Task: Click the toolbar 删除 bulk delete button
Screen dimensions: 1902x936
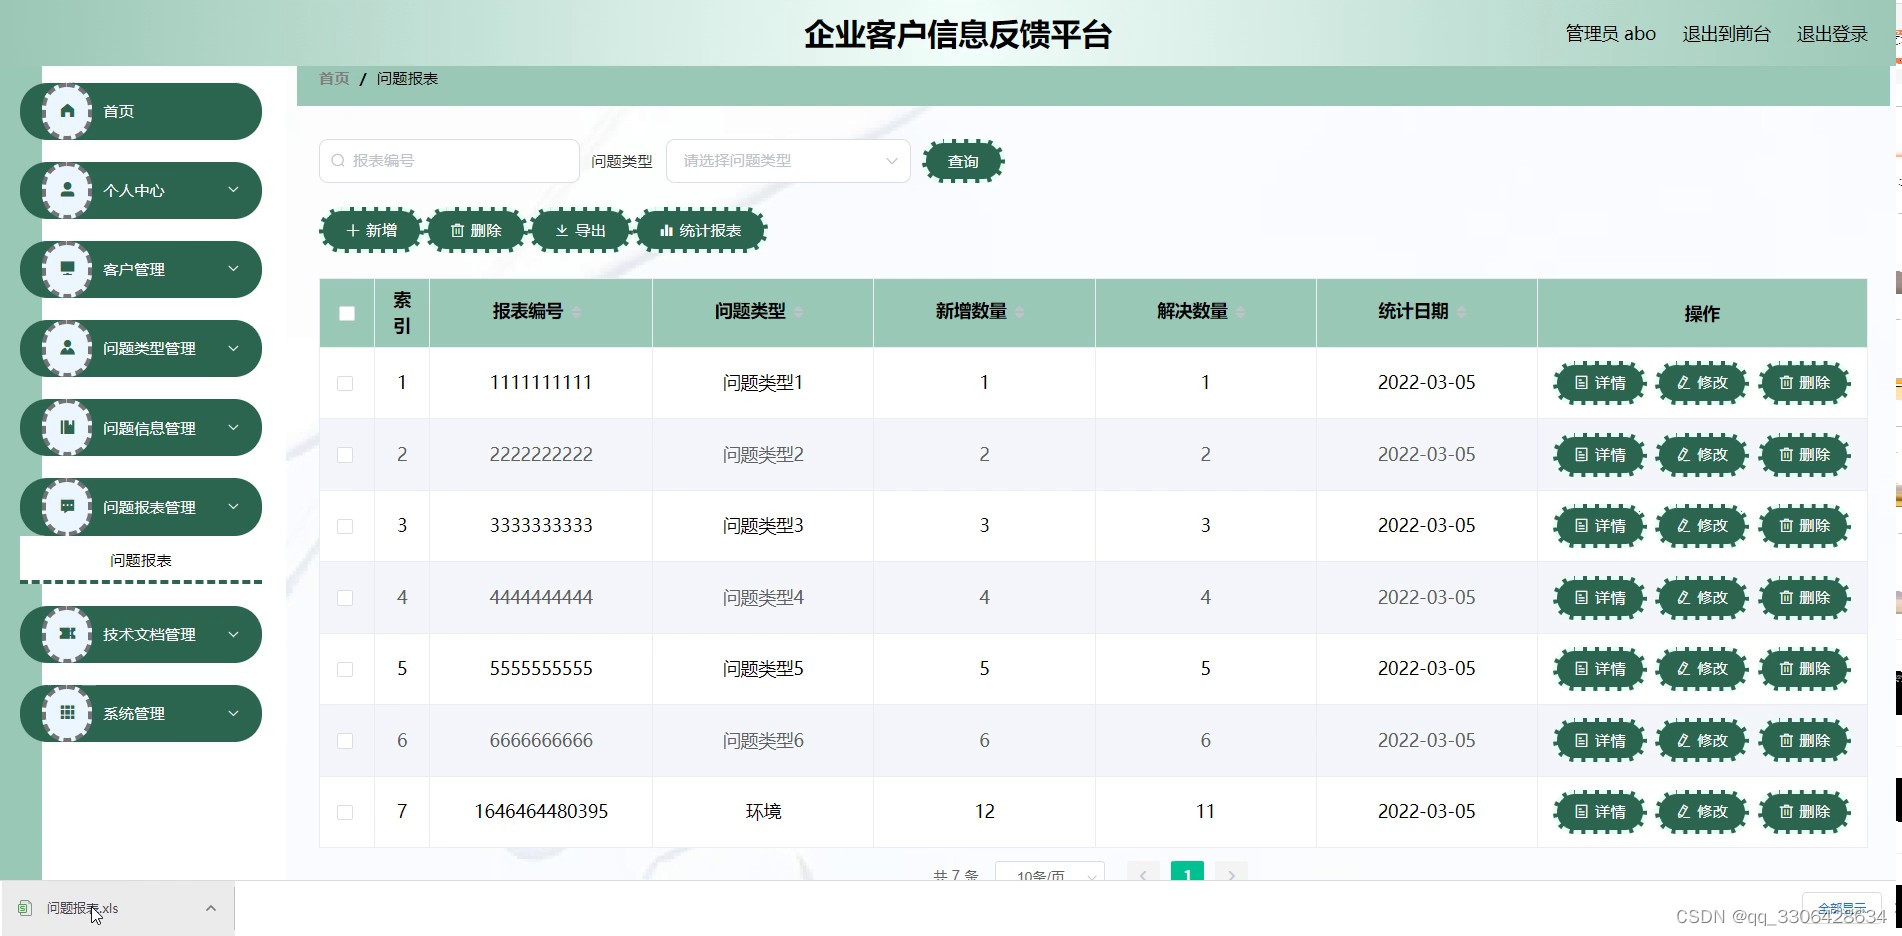Action: pyautogui.click(x=476, y=230)
